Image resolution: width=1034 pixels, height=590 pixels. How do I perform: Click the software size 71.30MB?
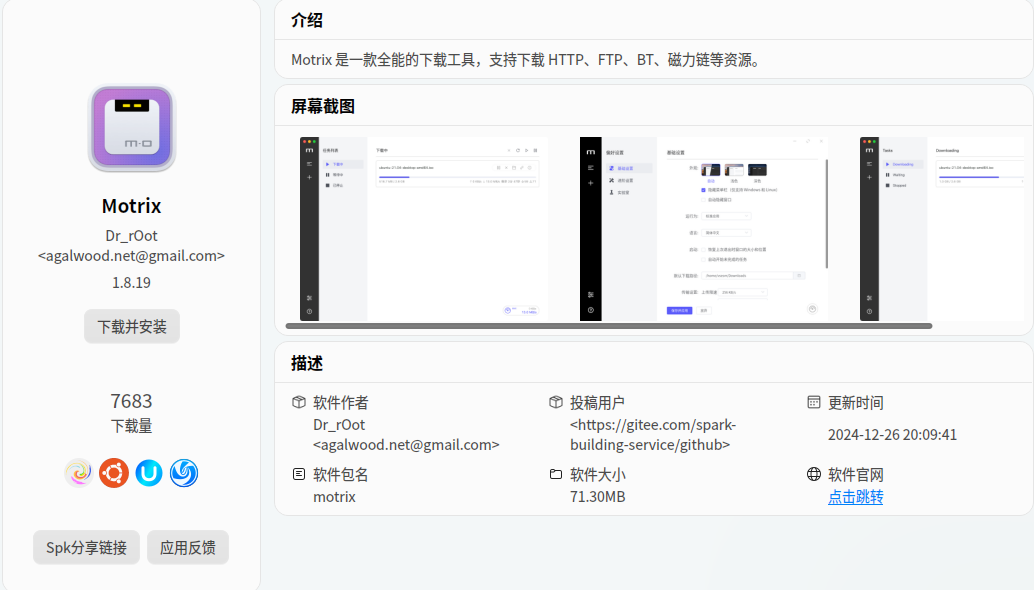(x=597, y=497)
